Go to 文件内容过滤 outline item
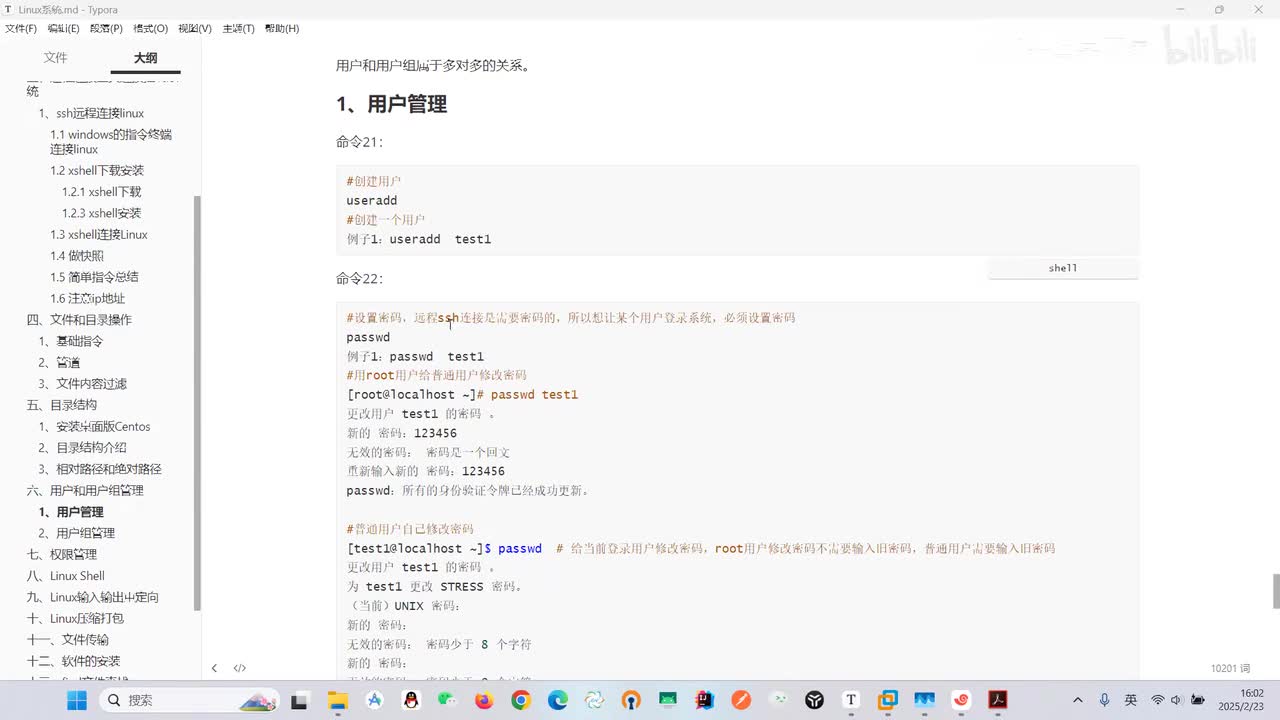This screenshot has width=1280, height=720. (x=82, y=384)
